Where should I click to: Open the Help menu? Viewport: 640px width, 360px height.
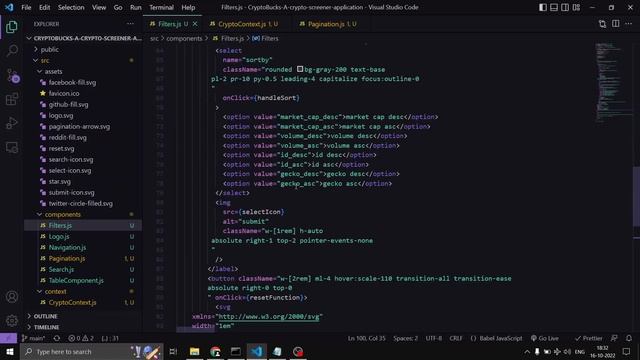[x=188, y=7]
